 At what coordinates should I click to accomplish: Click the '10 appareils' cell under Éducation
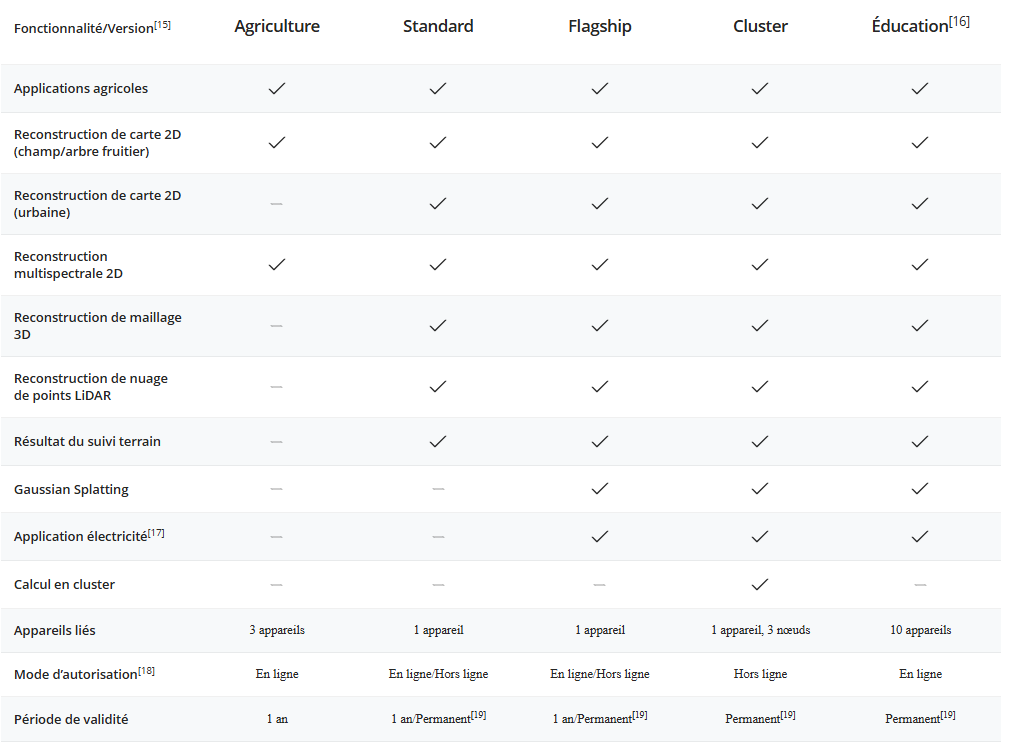920,631
